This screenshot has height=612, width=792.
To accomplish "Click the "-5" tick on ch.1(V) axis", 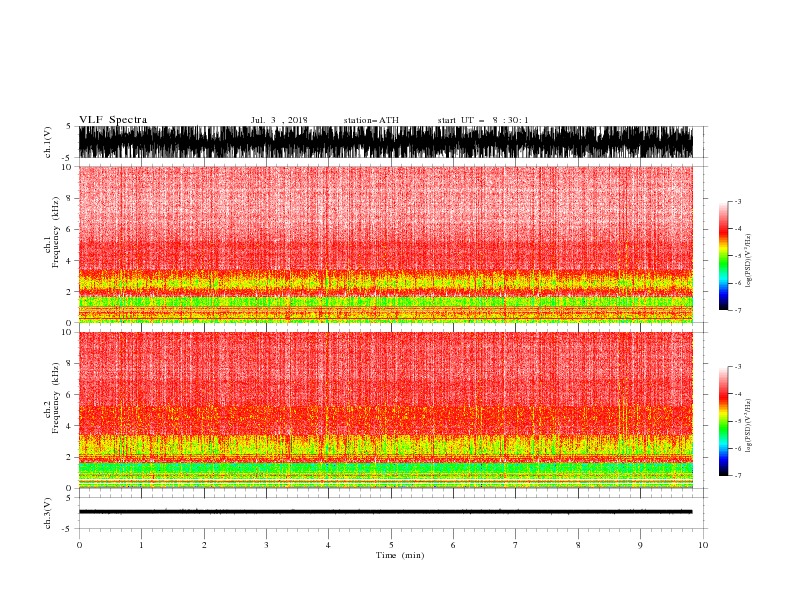I will click(x=68, y=158).
